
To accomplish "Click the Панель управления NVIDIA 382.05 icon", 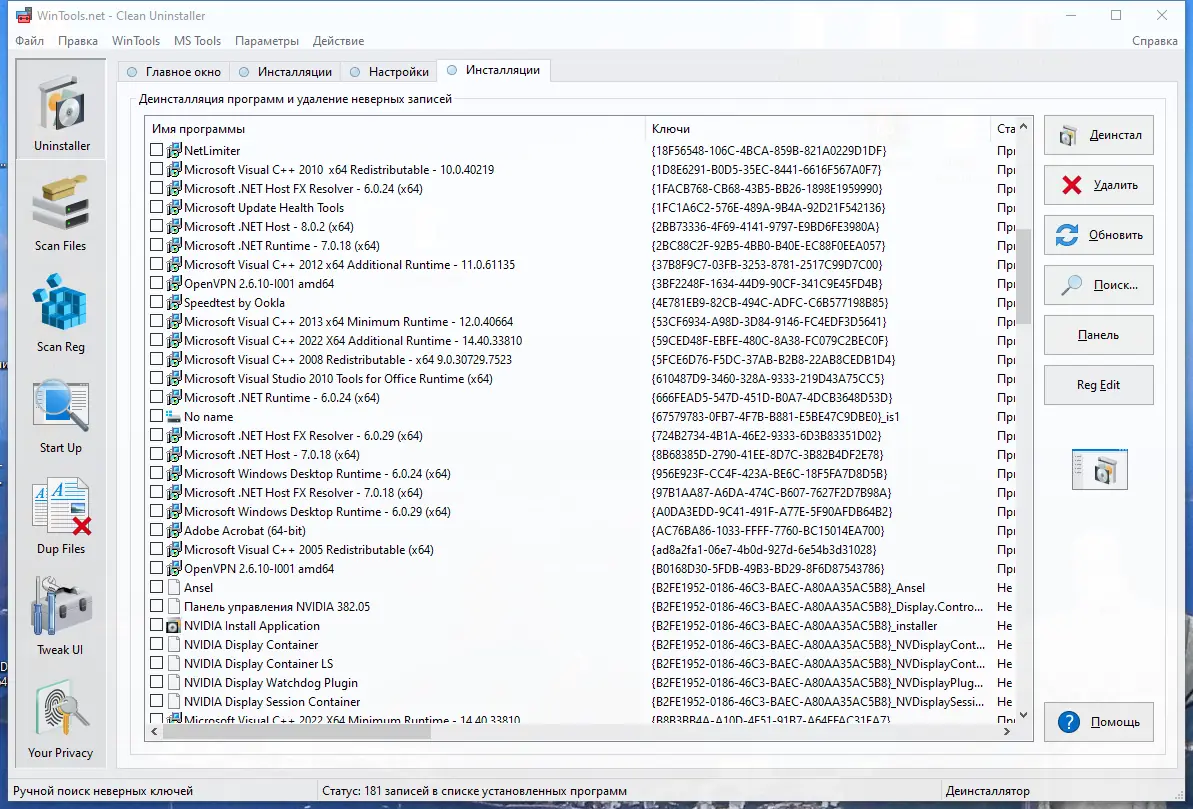I will point(173,607).
